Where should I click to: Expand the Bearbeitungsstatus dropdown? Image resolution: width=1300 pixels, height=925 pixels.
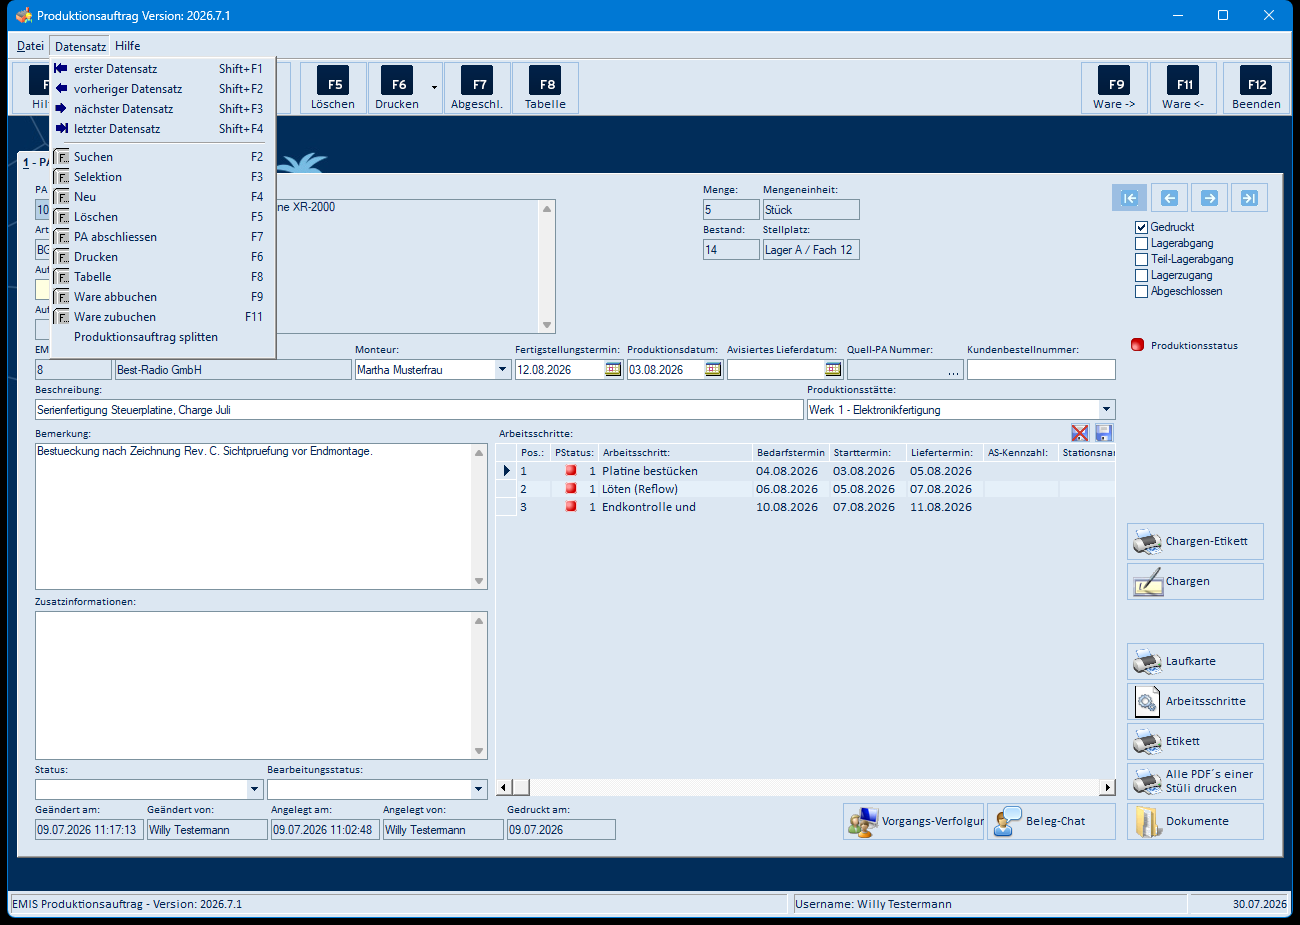click(x=478, y=789)
